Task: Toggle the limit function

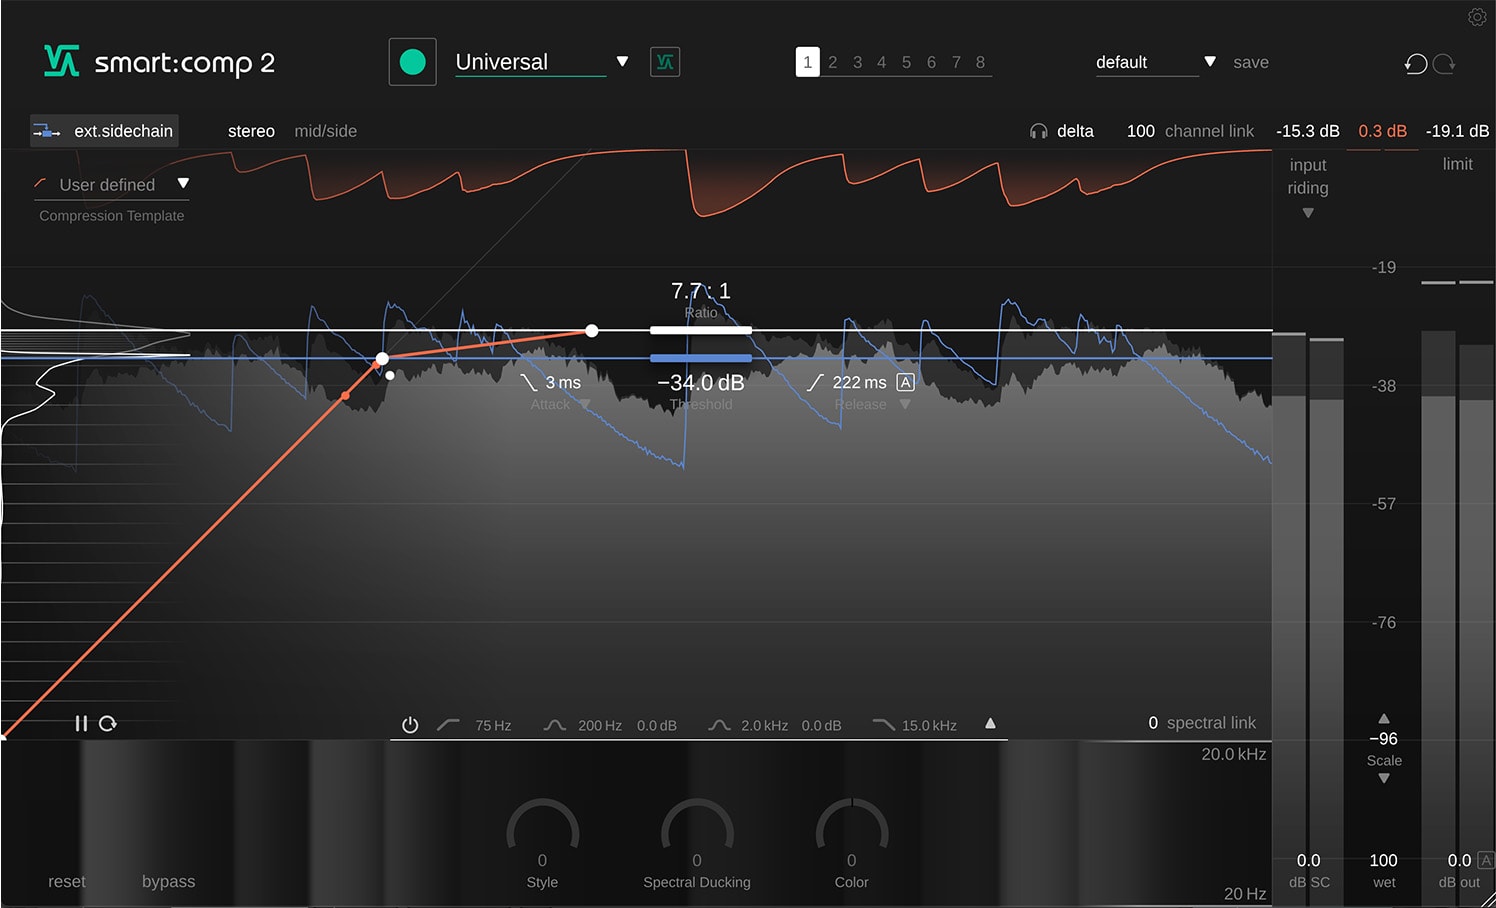Action: [x=1457, y=164]
